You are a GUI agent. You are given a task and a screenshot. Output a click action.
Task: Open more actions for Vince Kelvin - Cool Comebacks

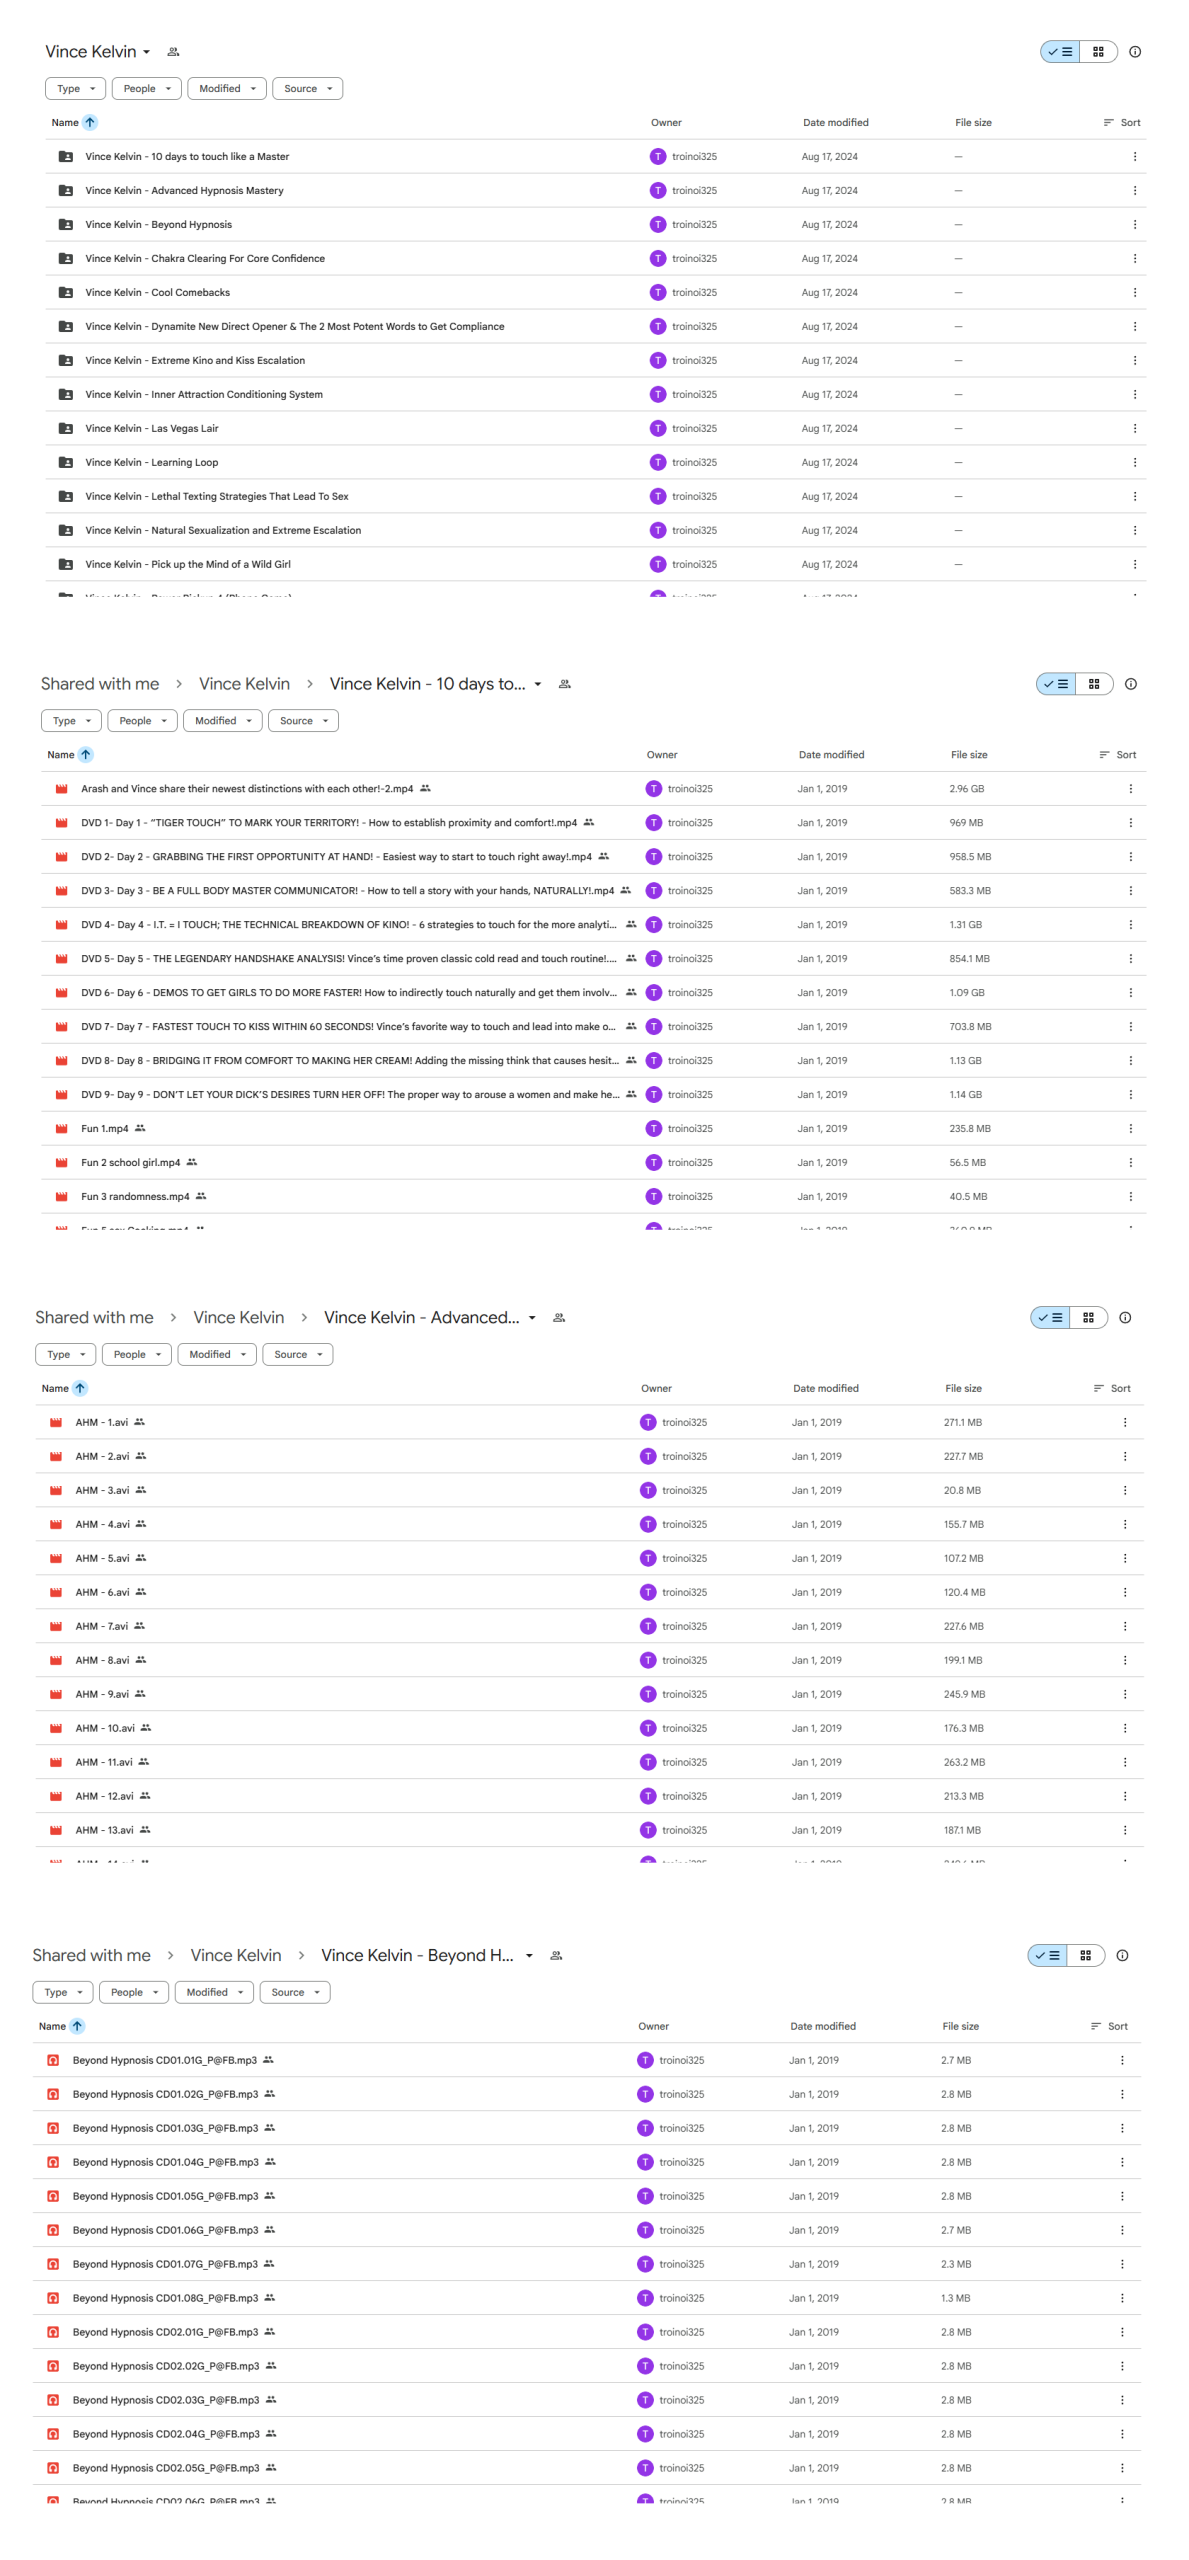tap(1134, 292)
